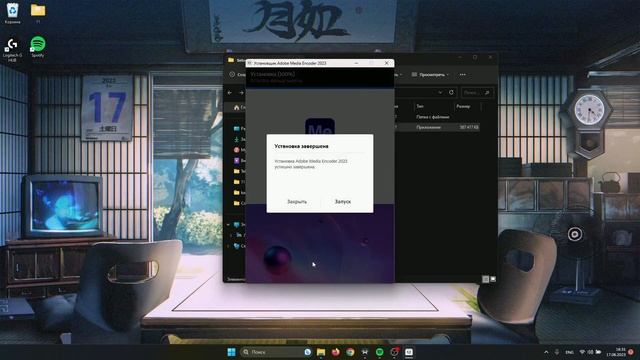Click the taskbar icon right of the search box
This screenshot has height=360, width=640.
point(307,352)
